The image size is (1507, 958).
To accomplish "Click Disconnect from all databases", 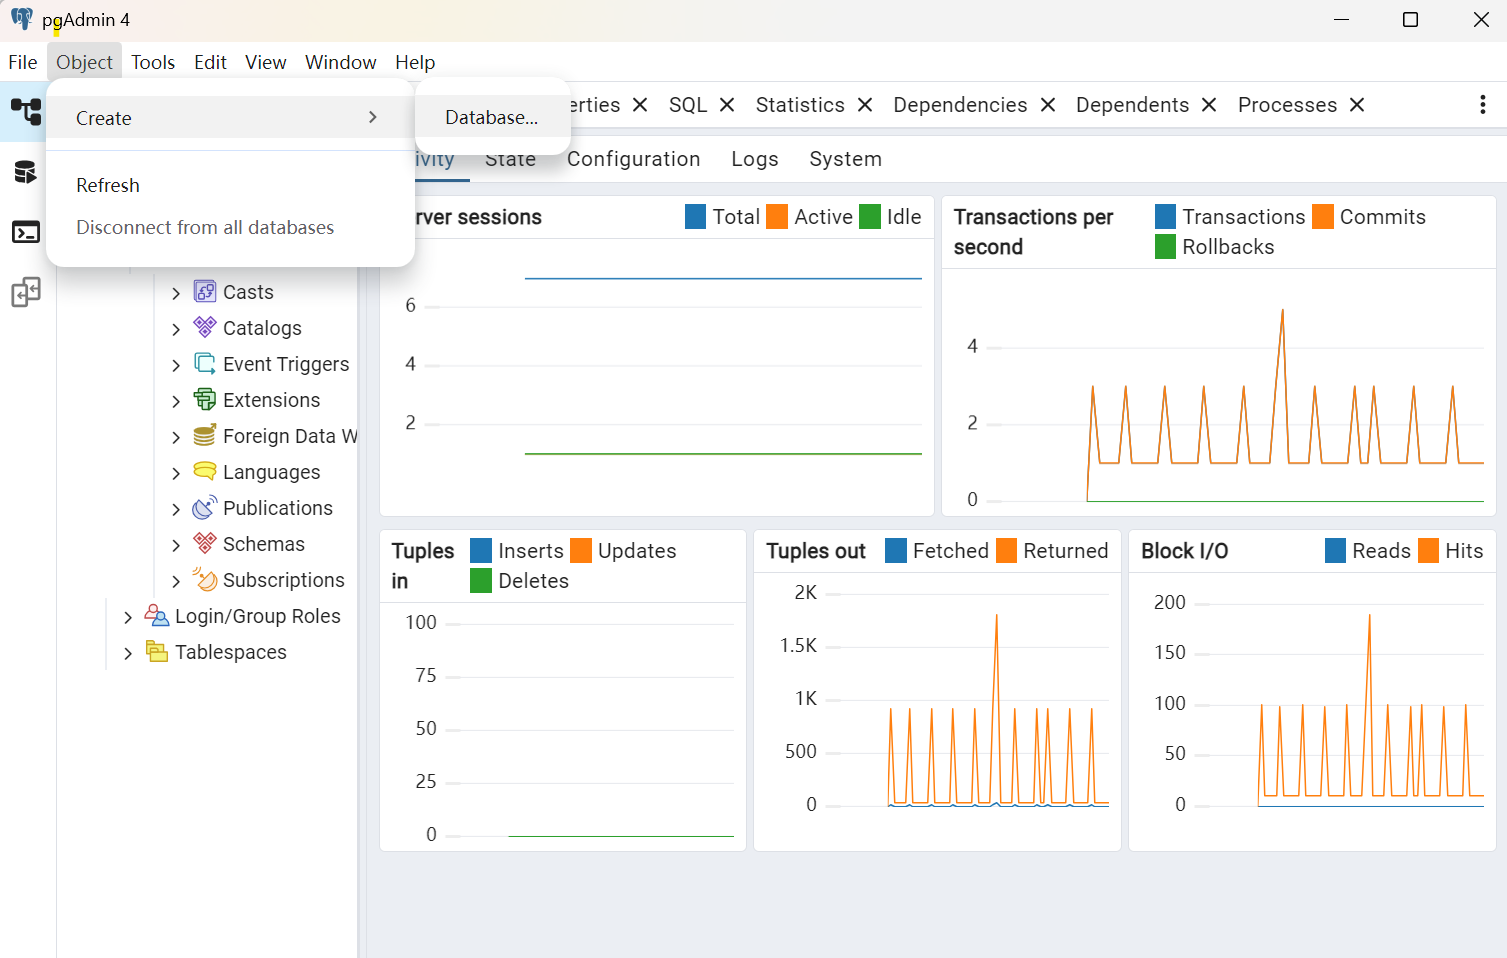I will tap(230, 227).
